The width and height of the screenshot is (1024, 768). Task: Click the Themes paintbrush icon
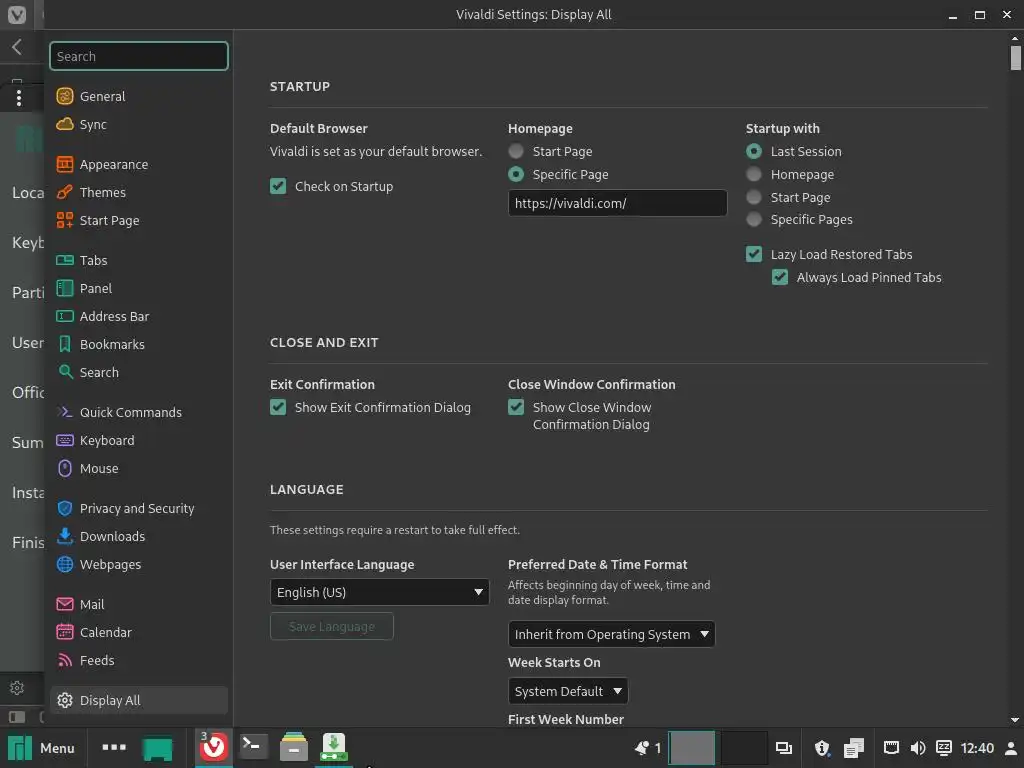pos(65,193)
